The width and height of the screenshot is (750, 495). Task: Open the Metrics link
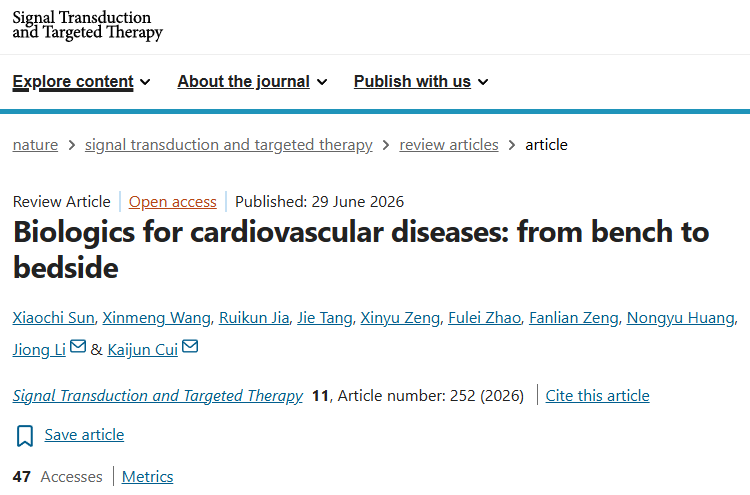pyautogui.click(x=147, y=476)
